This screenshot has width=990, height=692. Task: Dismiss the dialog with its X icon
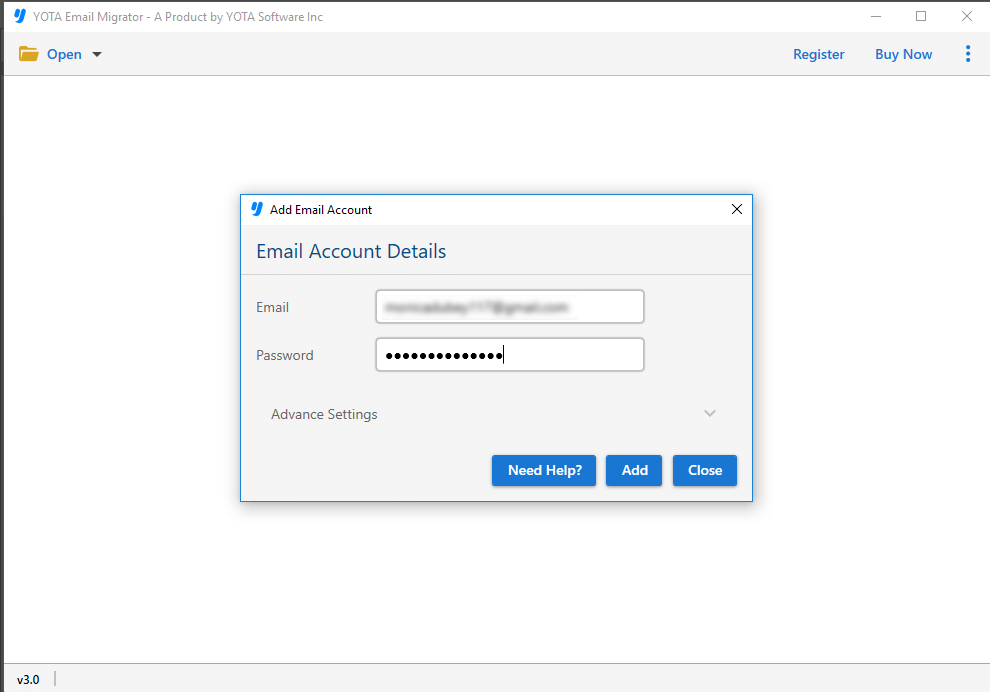(737, 209)
